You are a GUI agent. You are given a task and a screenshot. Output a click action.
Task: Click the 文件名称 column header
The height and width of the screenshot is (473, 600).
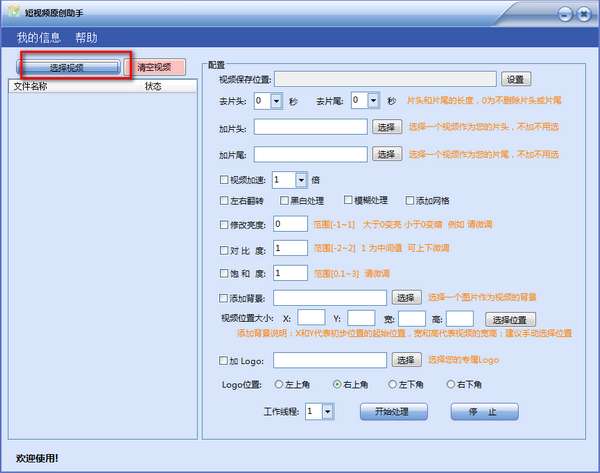click(30, 86)
